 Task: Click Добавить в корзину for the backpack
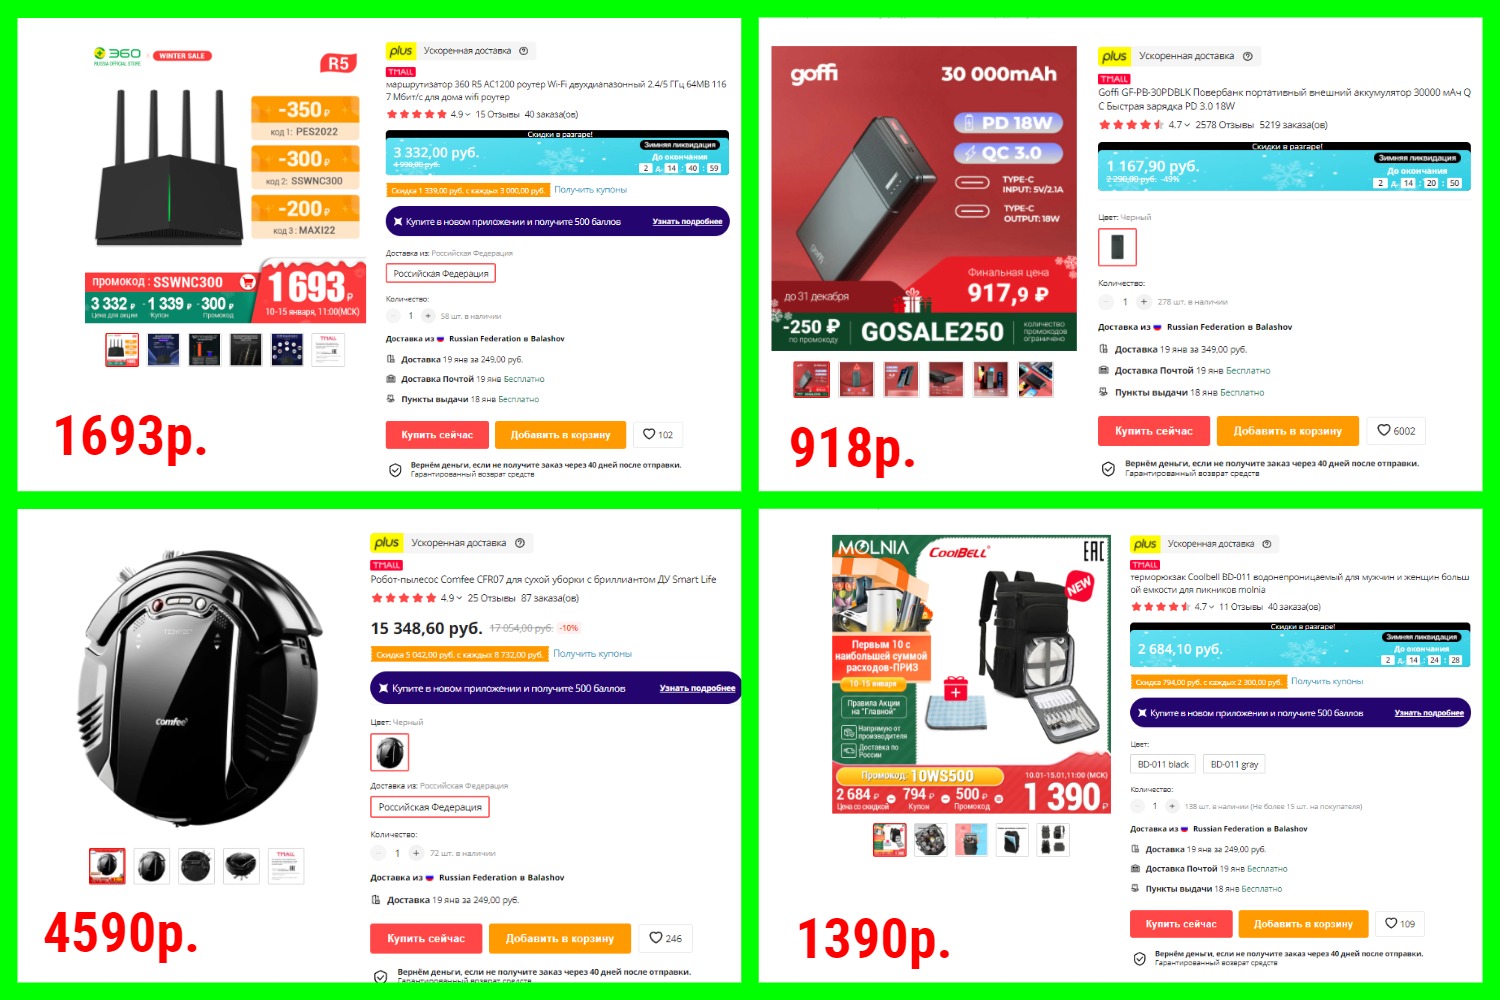[1303, 923]
